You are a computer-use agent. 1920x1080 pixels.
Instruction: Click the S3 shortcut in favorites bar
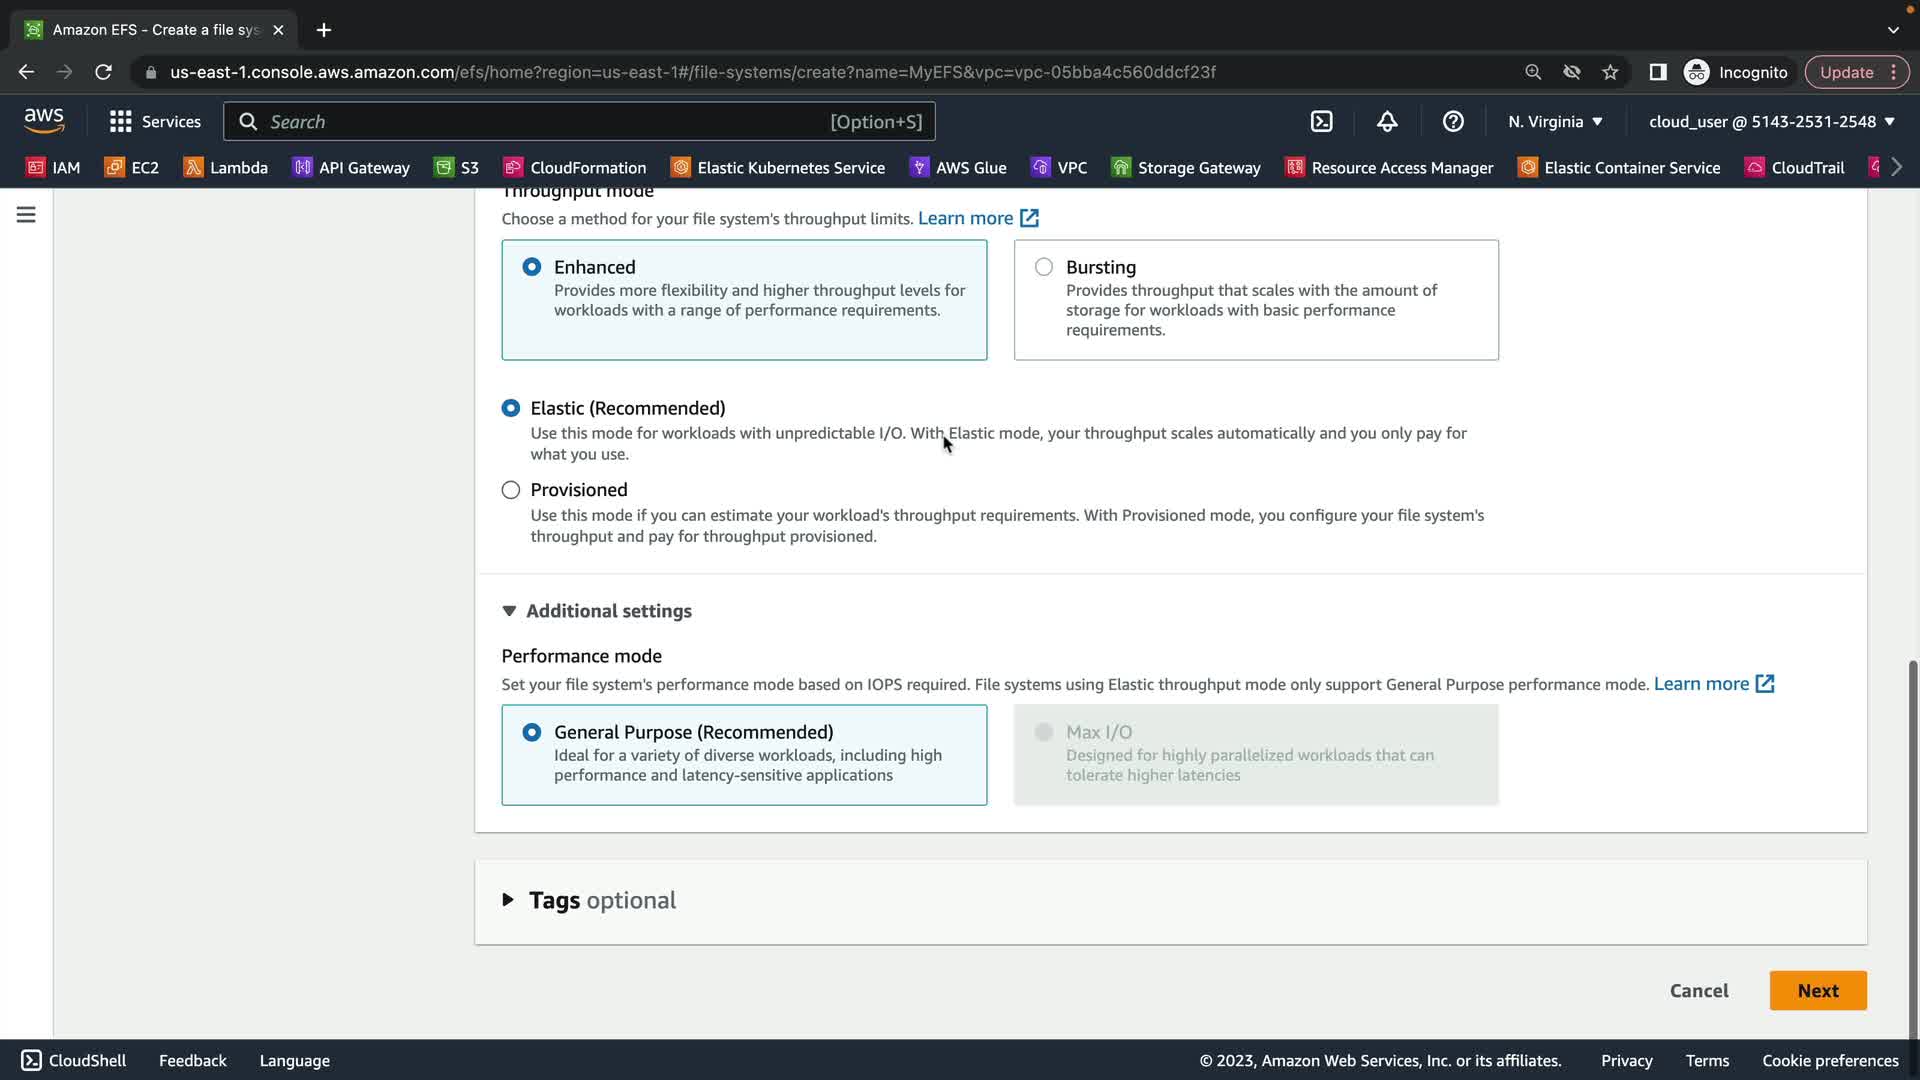[457, 168]
